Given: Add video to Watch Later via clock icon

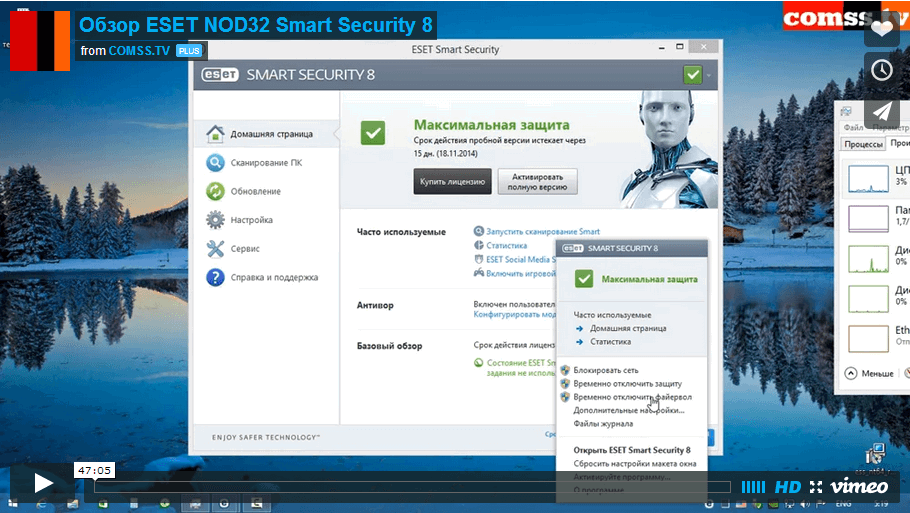Looking at the screenshot, I should [x=882, y=70].
